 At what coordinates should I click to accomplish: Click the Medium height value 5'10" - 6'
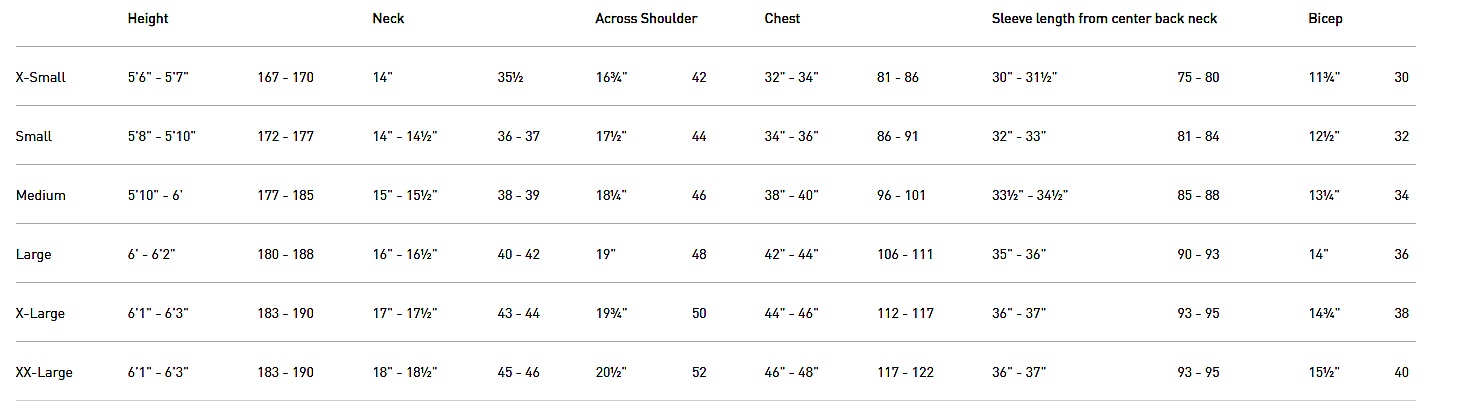coord(155,195)
